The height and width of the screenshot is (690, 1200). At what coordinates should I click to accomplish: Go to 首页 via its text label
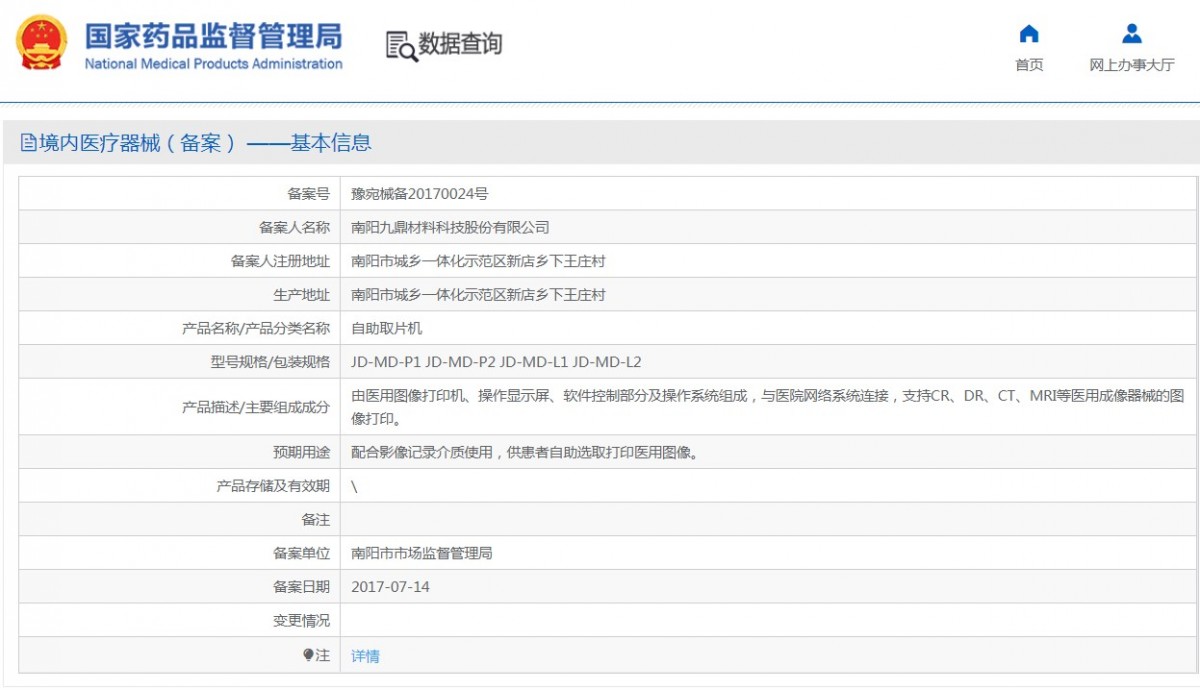point(1029,65)
